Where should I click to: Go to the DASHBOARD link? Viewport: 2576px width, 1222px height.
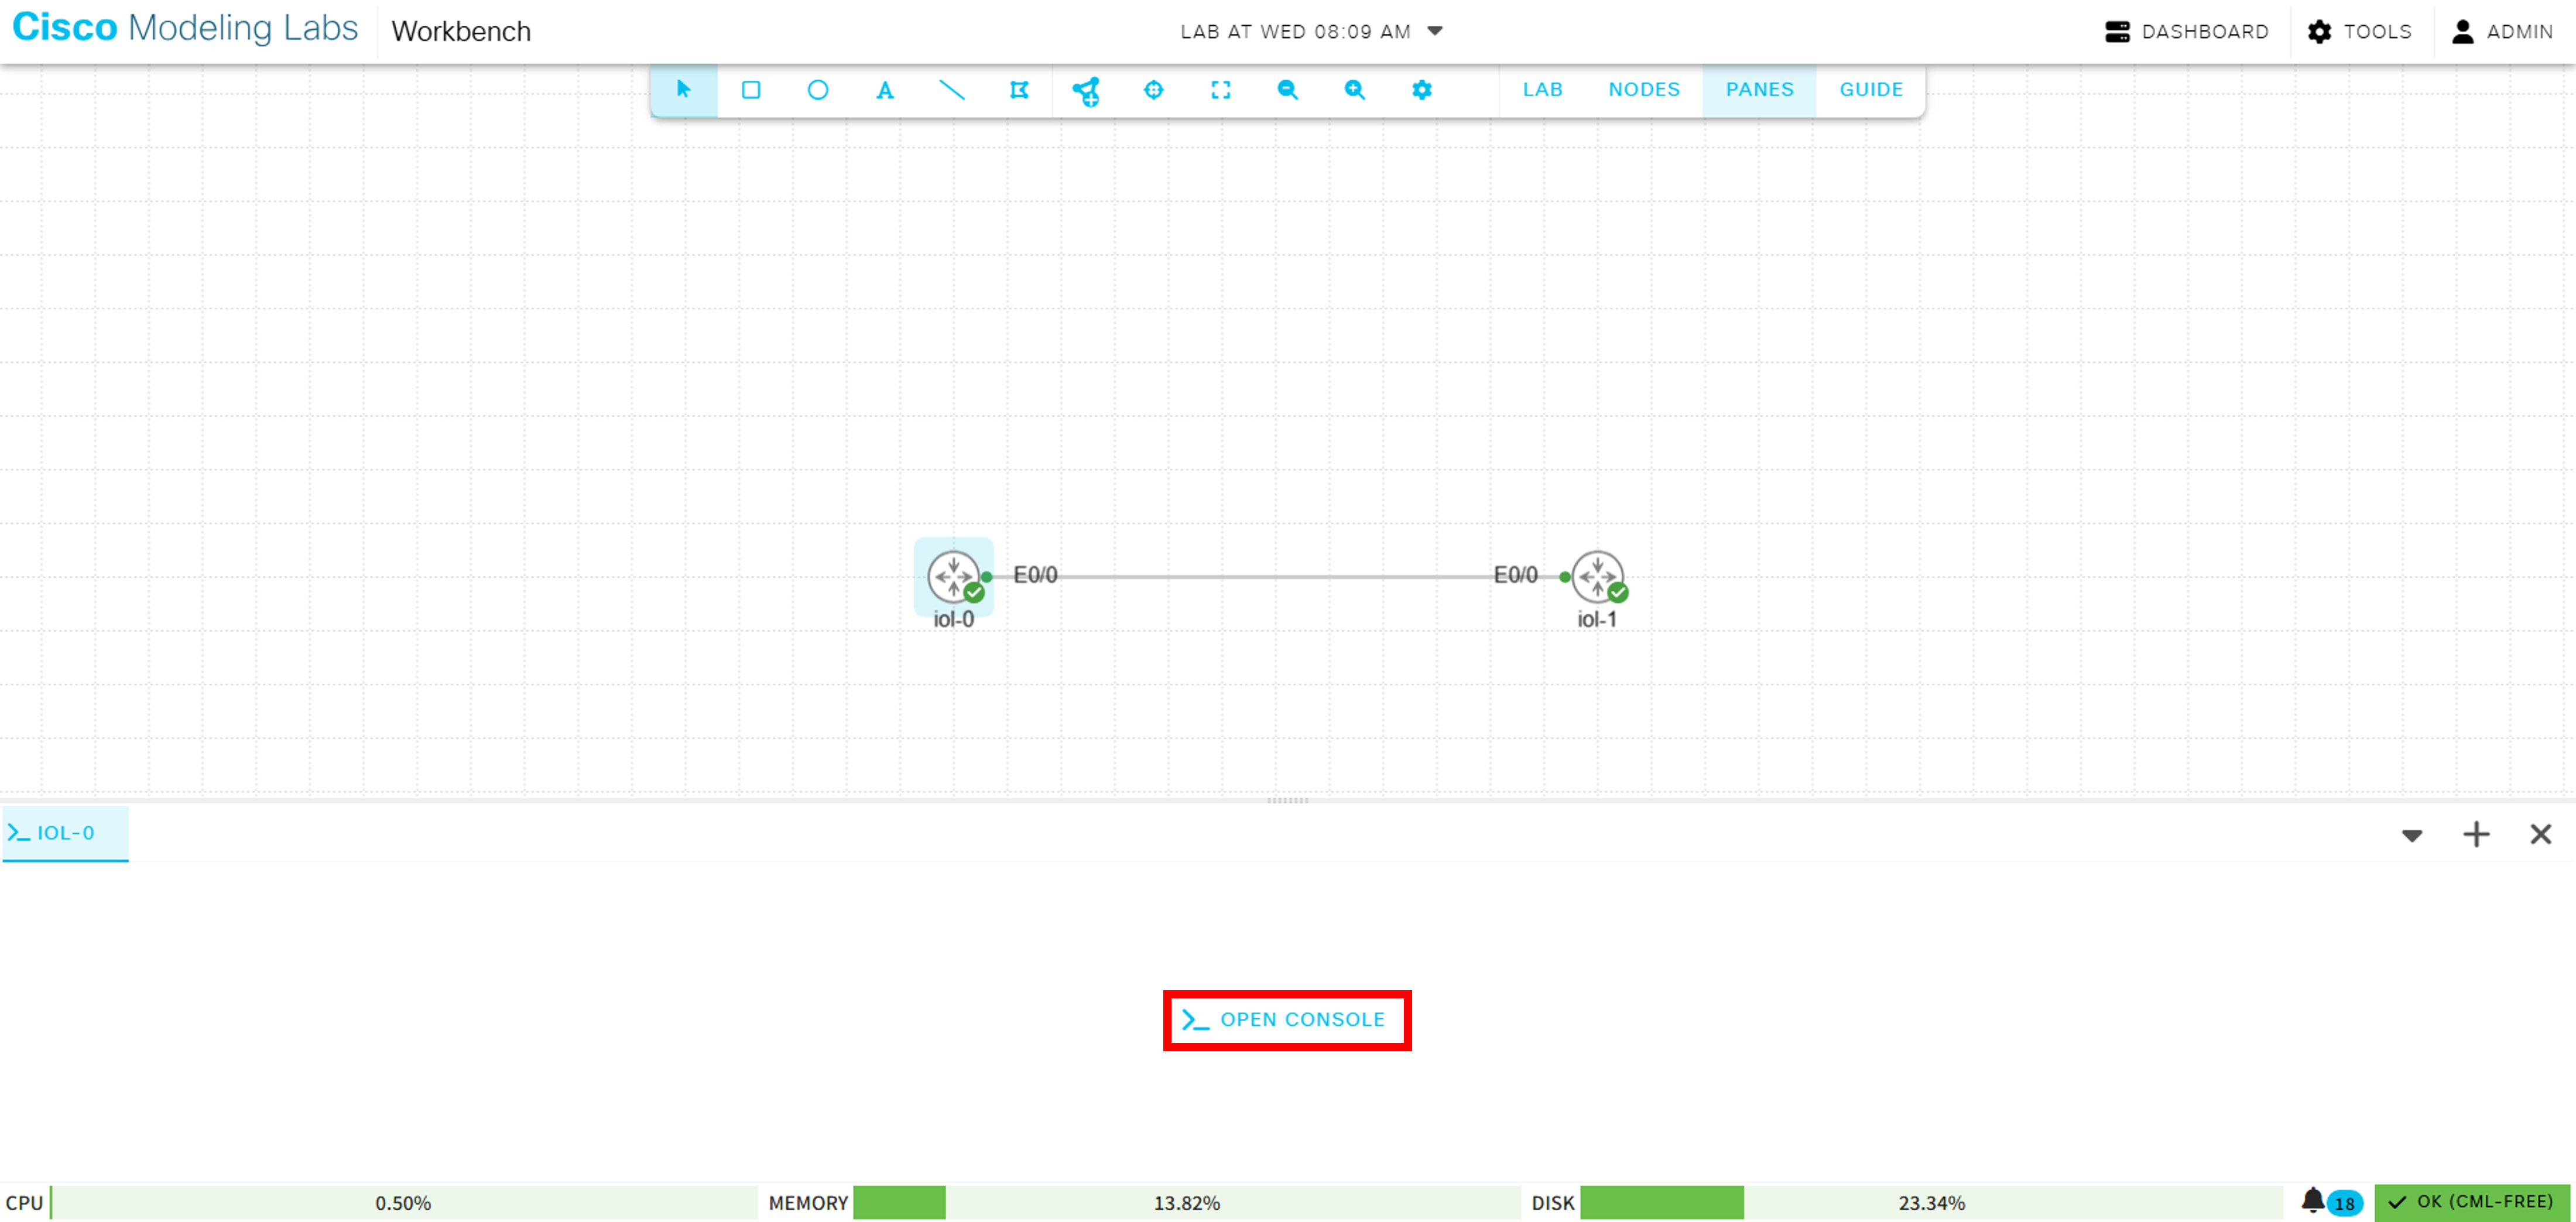(x=2187, y=32)
